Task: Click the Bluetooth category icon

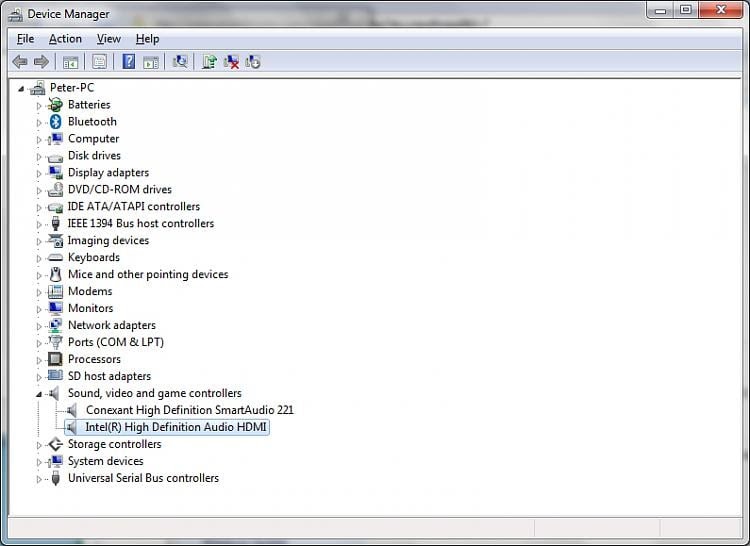Action: (55, 121)
